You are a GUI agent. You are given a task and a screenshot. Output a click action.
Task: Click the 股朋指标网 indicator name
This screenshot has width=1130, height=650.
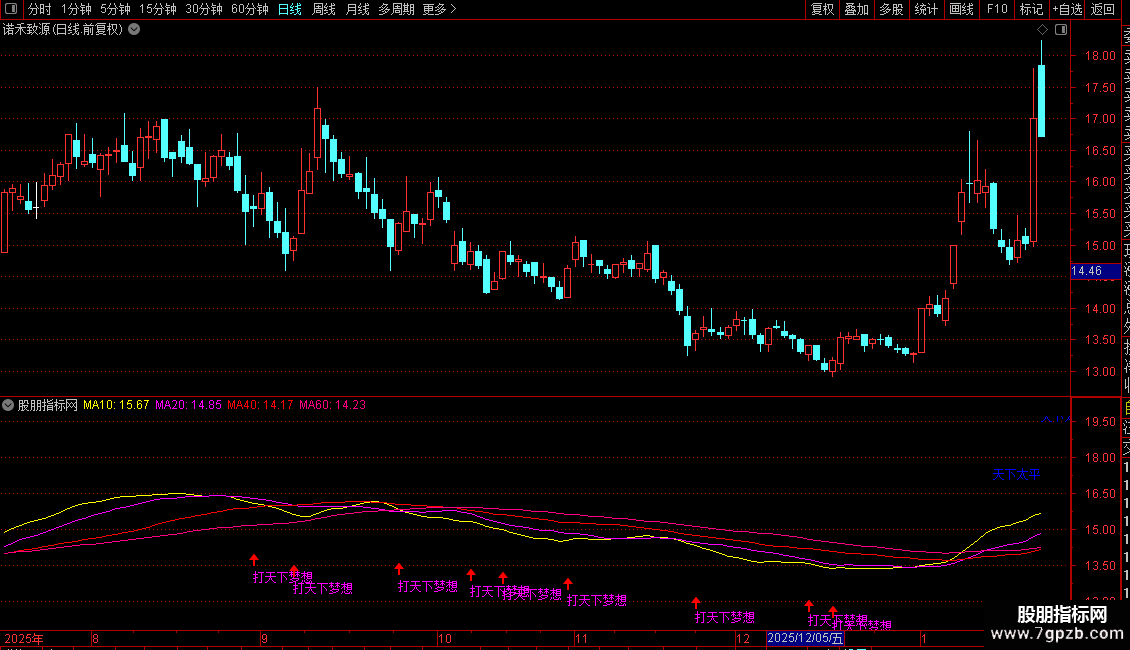click(x=48, y=405)
